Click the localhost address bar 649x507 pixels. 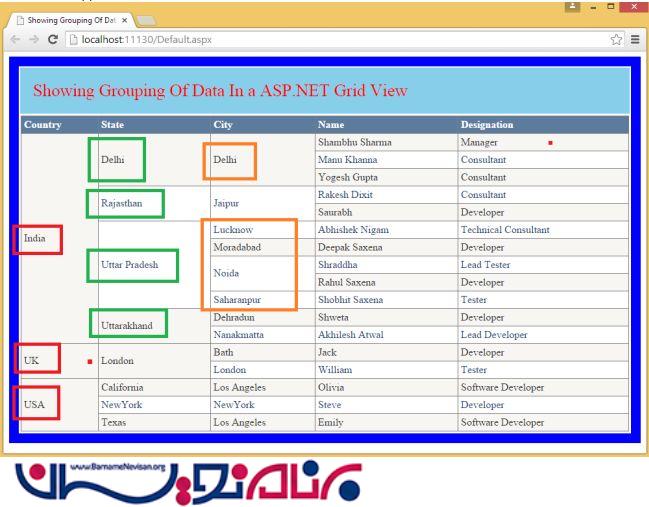click(300, 39)
